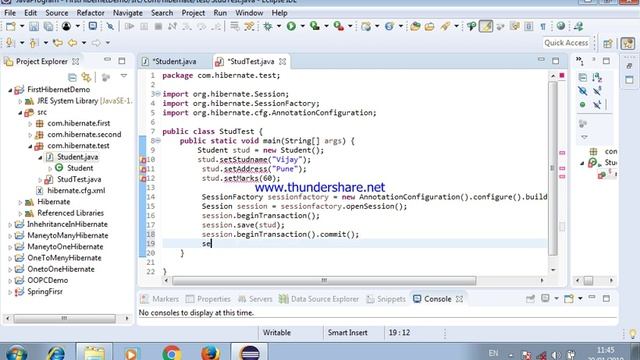
Task: Open Firefox from the taskbar
Action: (x=210, y=352)
